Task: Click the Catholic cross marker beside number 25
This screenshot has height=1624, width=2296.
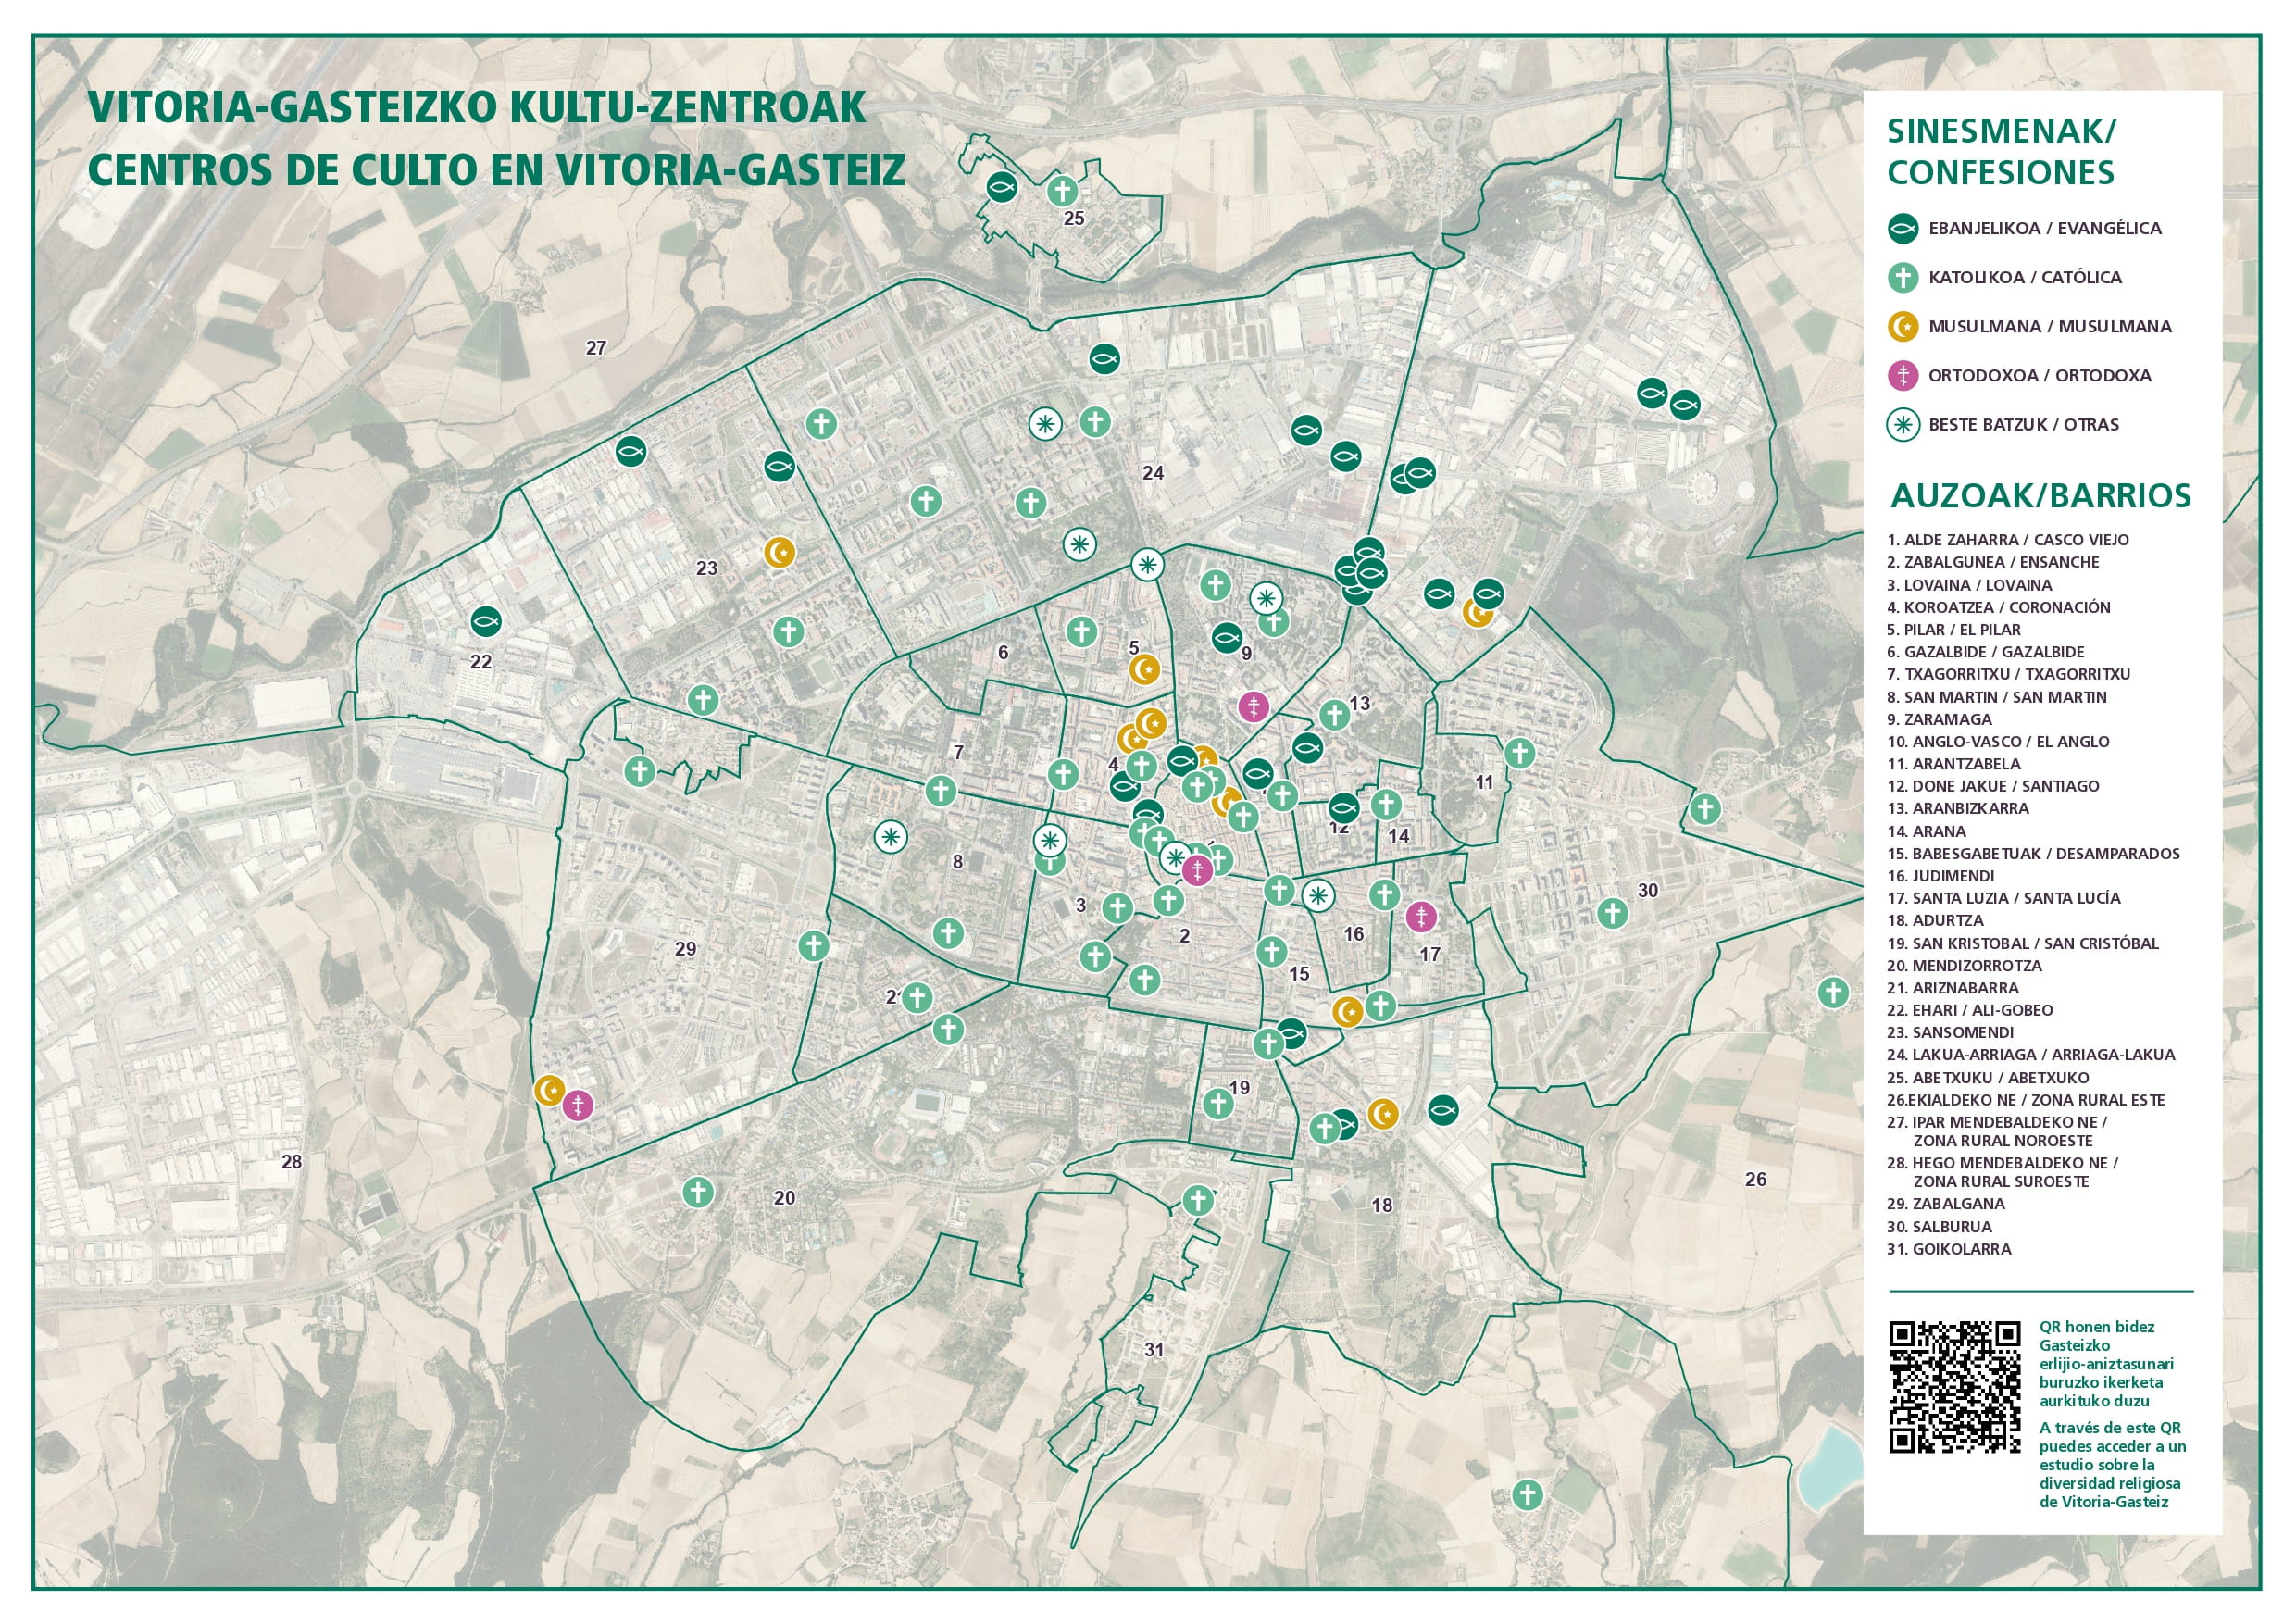Action: tap(1062, 190)
